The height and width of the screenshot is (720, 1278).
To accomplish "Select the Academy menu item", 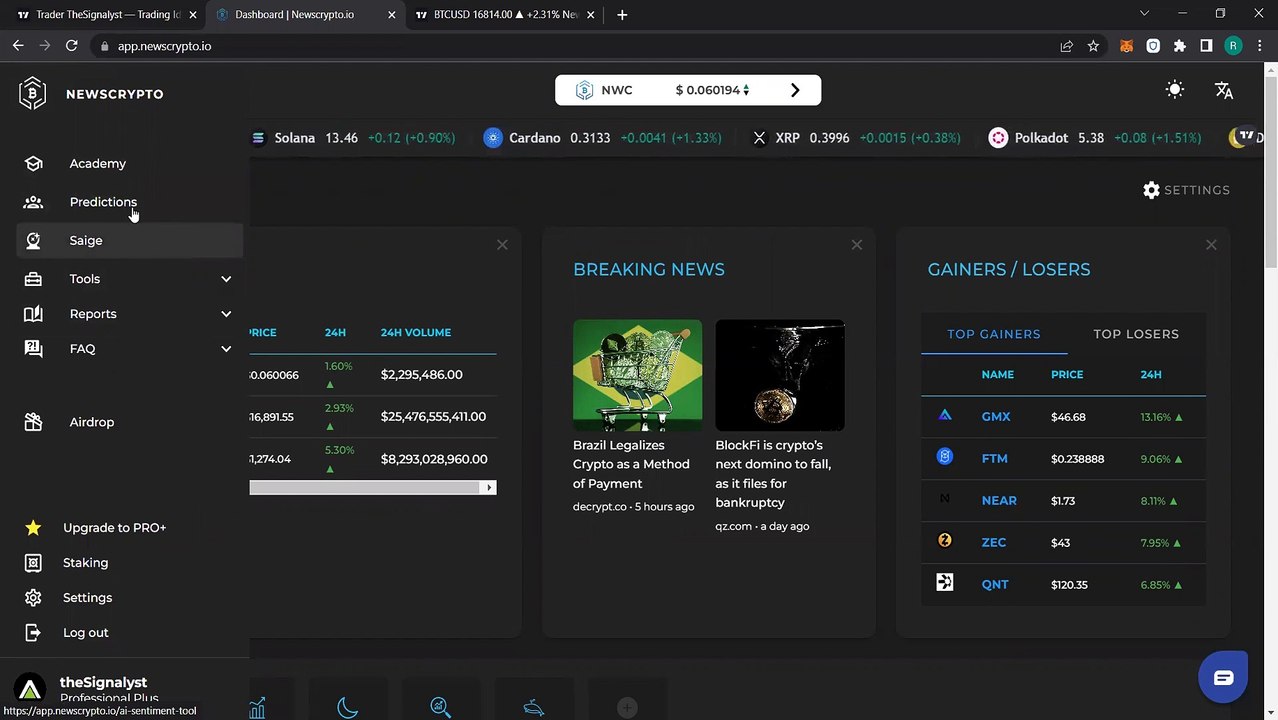I will [98, 163].
